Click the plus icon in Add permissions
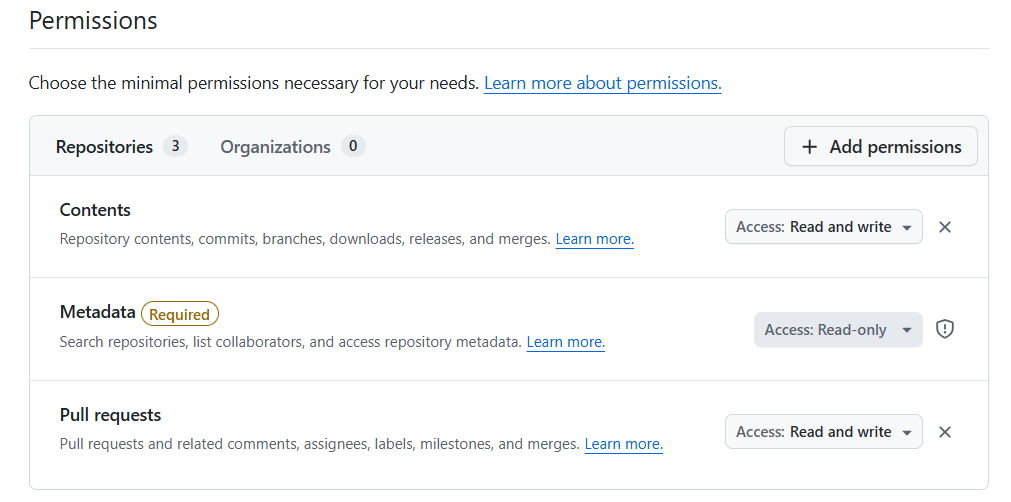1011x502 pixels. 810,147
